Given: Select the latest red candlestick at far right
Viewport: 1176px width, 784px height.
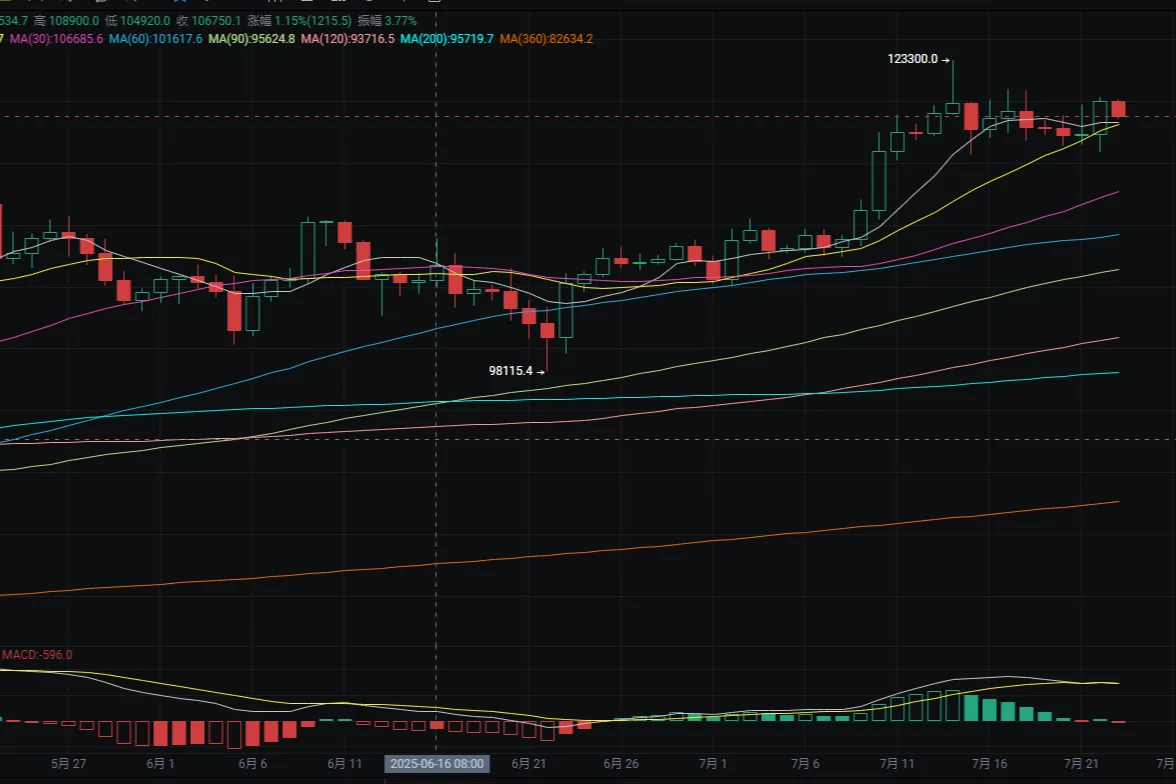Looking at the screenshot, I should 1118,109.
